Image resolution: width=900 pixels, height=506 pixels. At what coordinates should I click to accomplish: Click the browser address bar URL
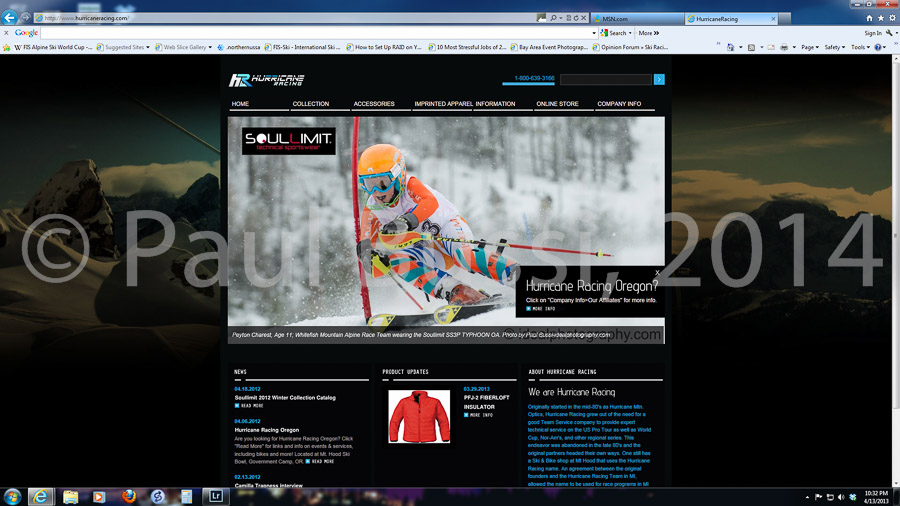tap(86, 18)
